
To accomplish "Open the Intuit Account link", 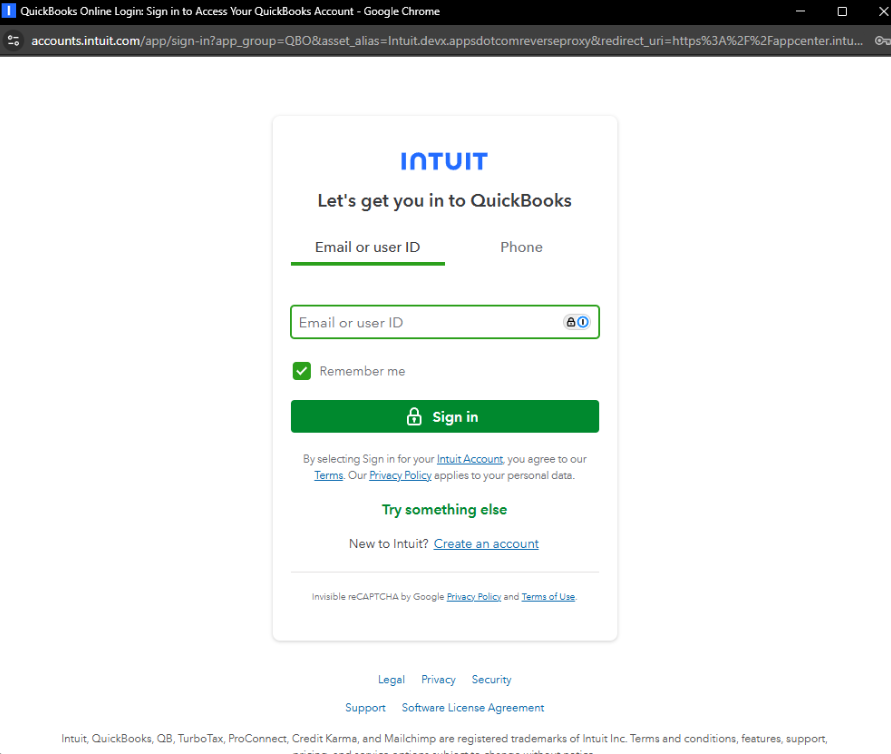I will [470, 459].
